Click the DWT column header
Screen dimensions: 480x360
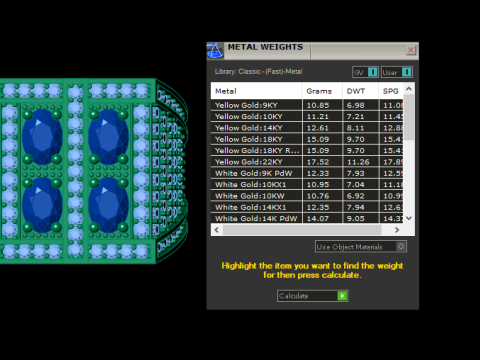coord(360,91)
